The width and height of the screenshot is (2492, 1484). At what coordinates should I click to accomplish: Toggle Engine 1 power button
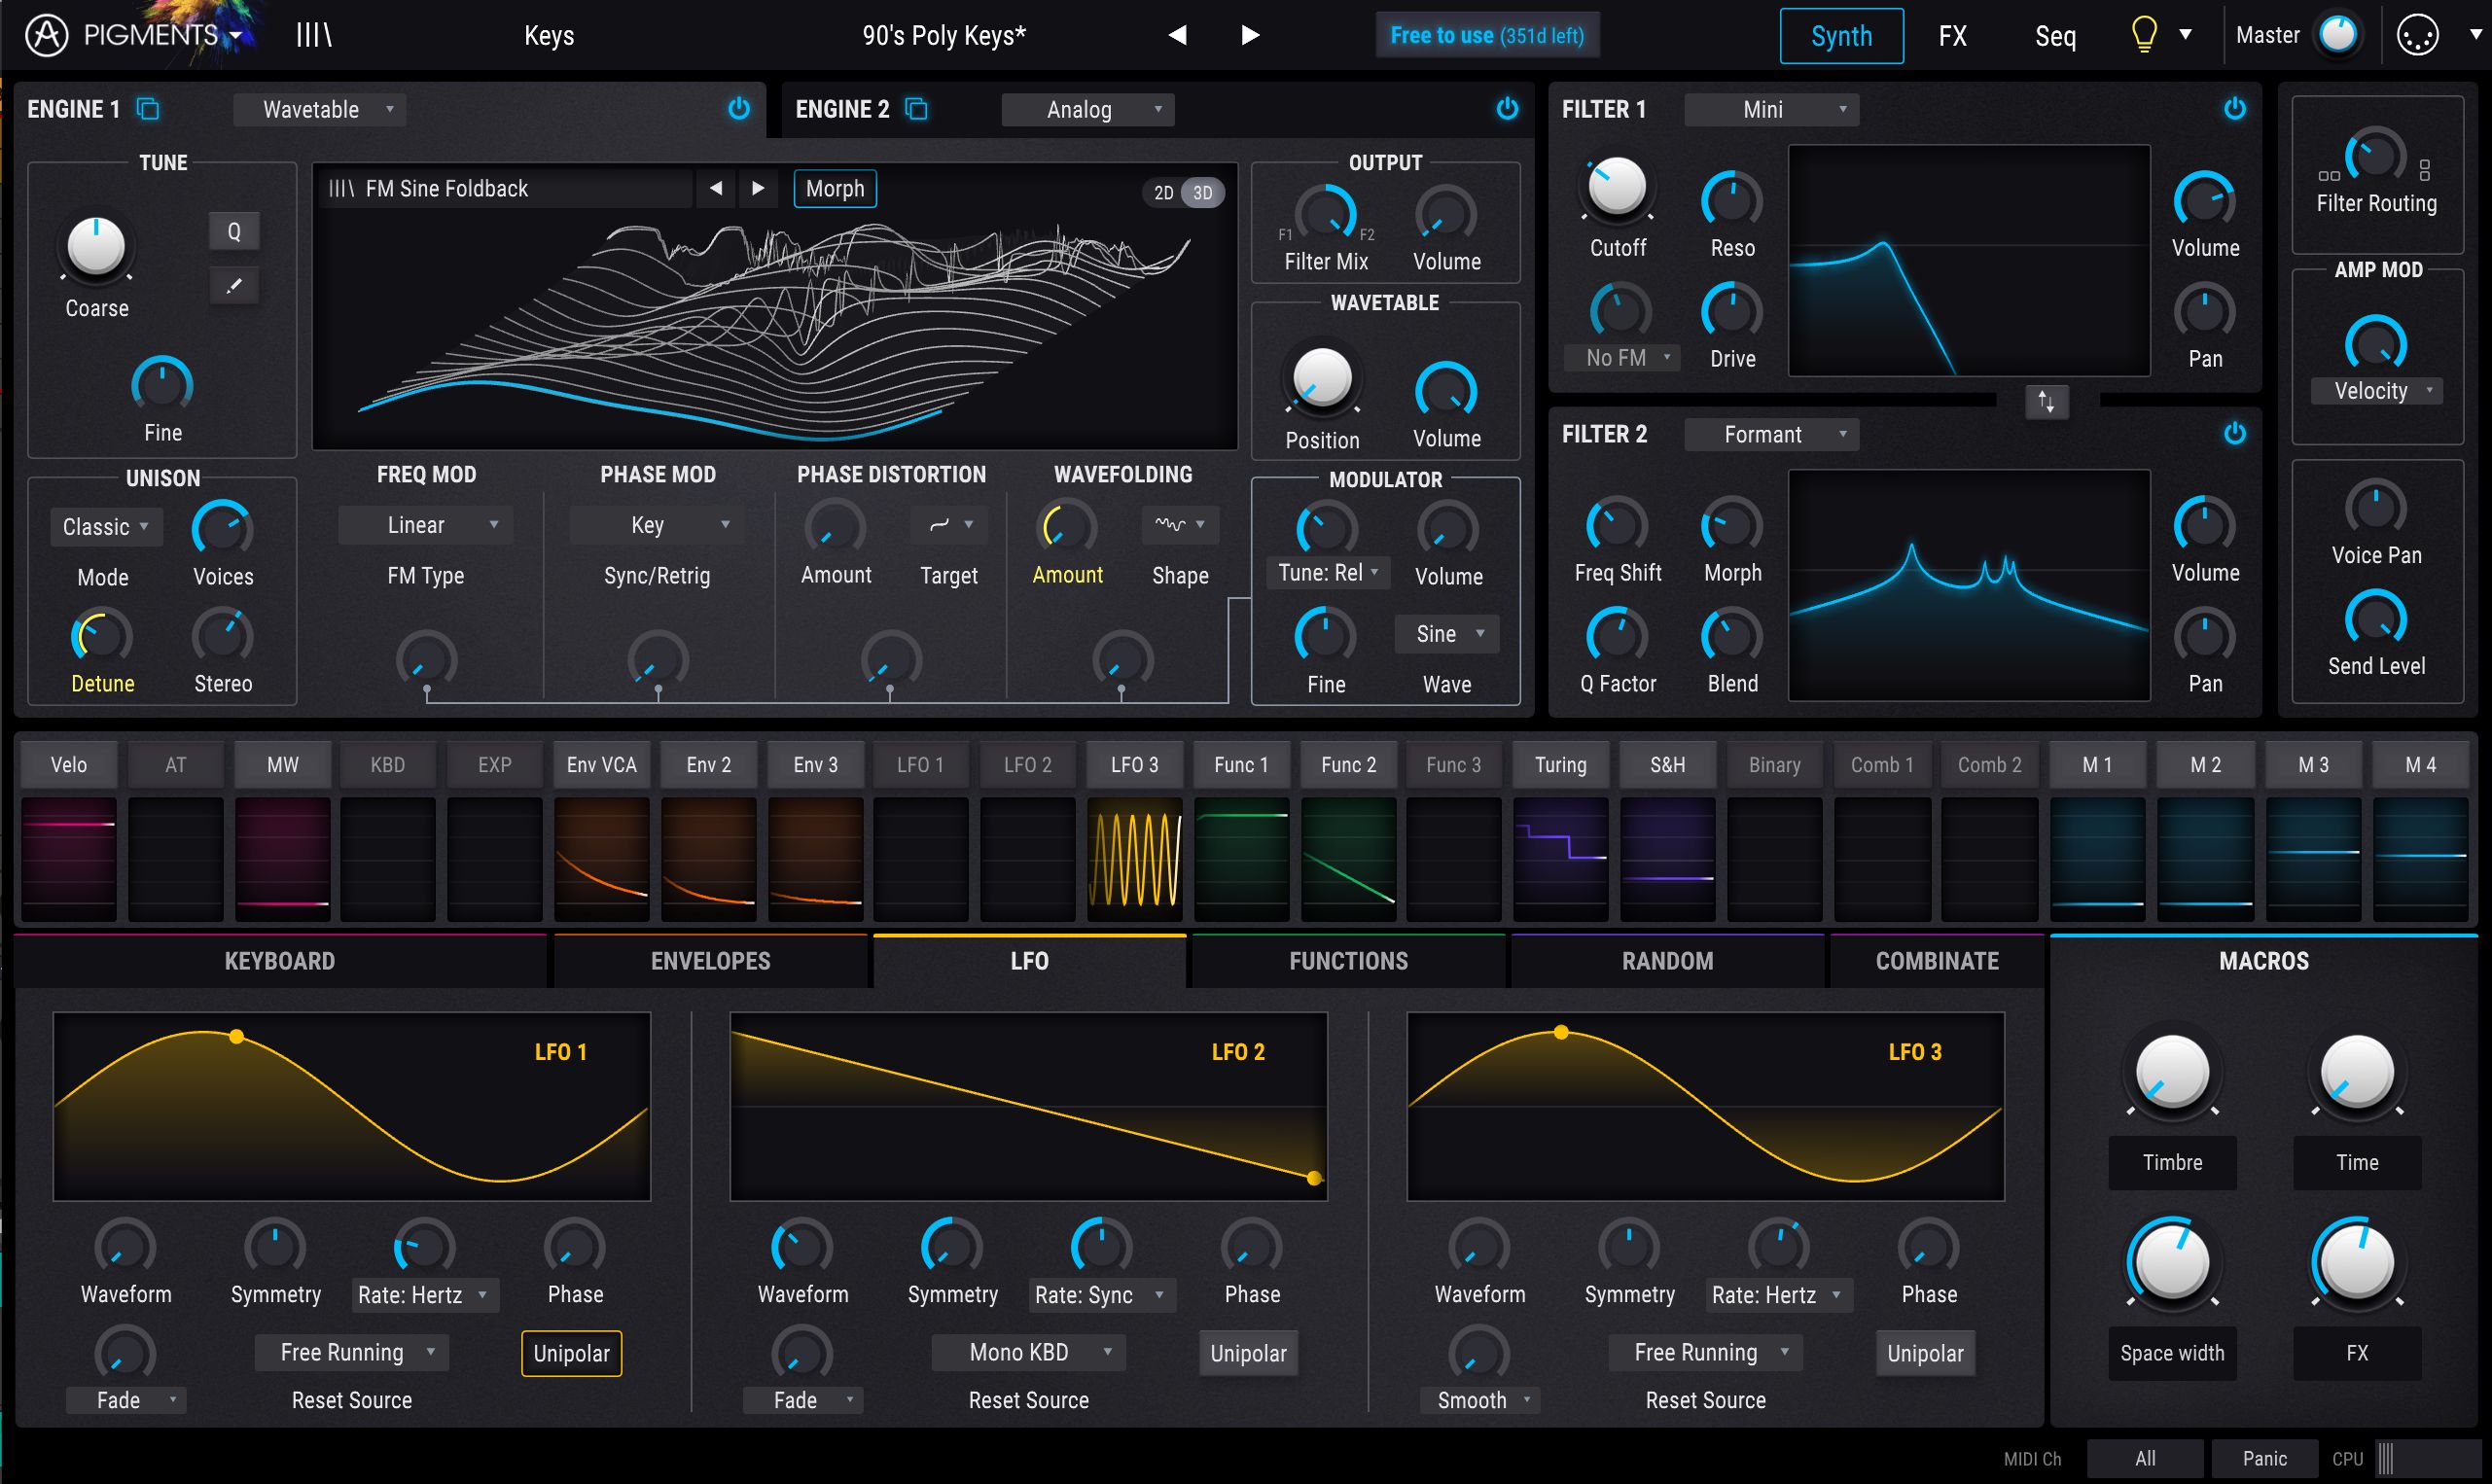(x=739, y=108)
